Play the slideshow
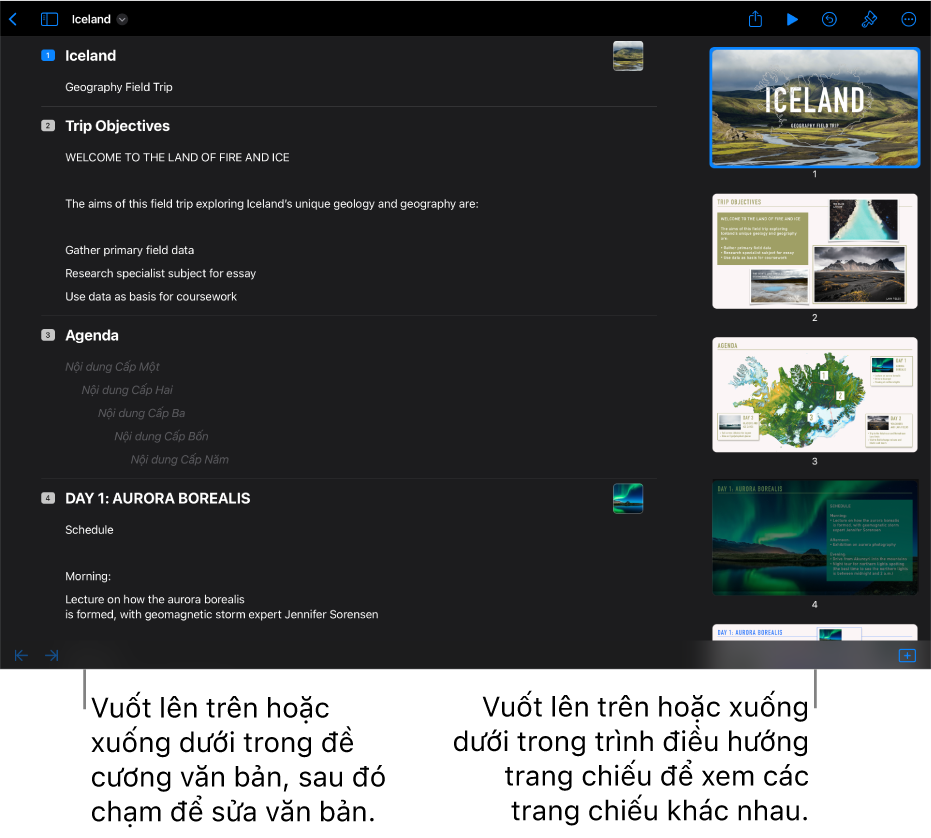This screenshot has height=838, width=931. [x=791, y=20]
